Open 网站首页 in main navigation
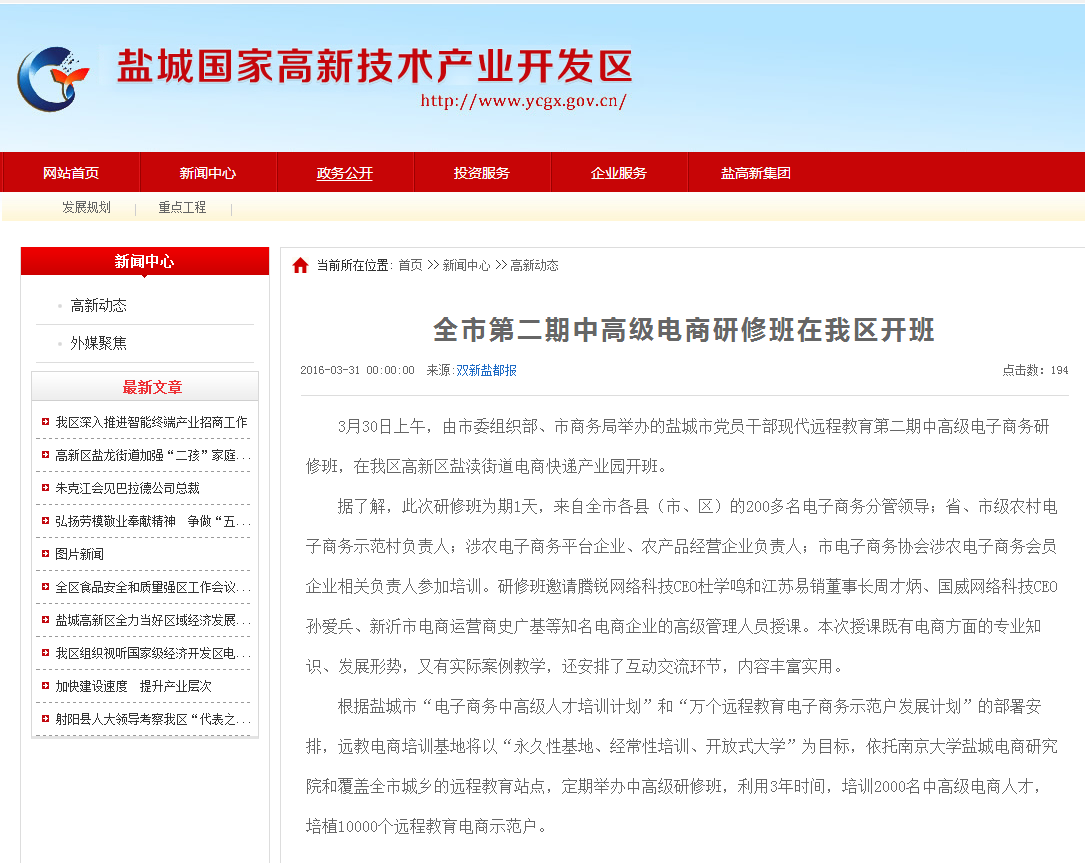This screenshot has height=863, width=1085. coord(71,173)
